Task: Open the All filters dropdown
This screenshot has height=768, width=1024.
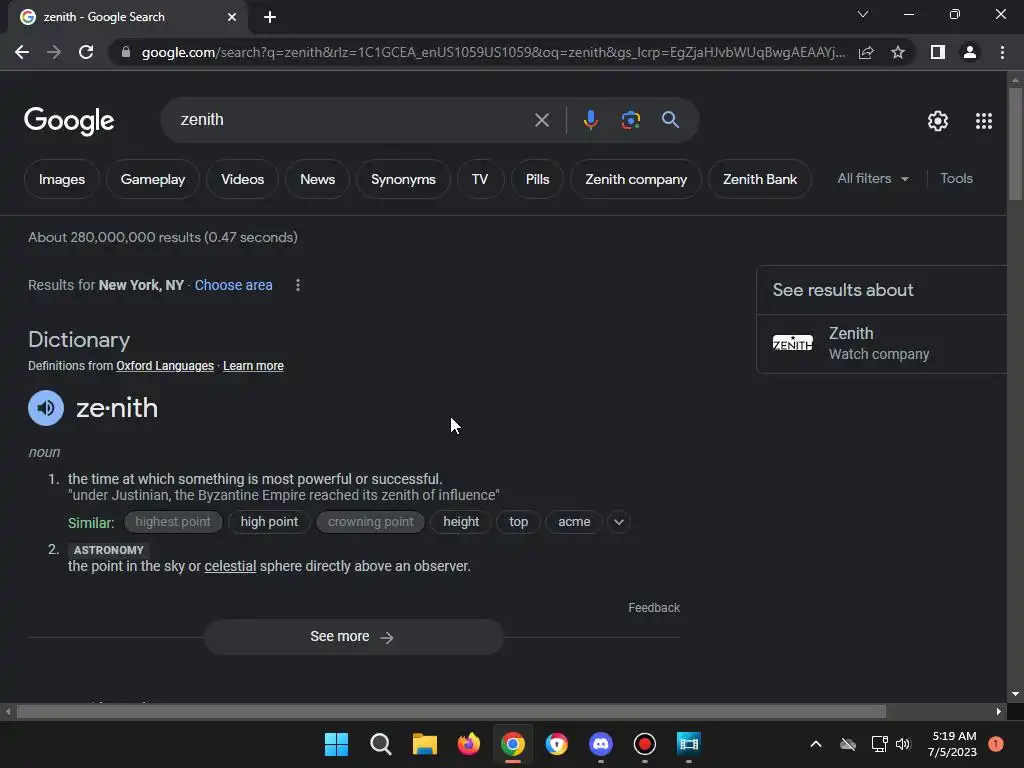Action: 873,178
